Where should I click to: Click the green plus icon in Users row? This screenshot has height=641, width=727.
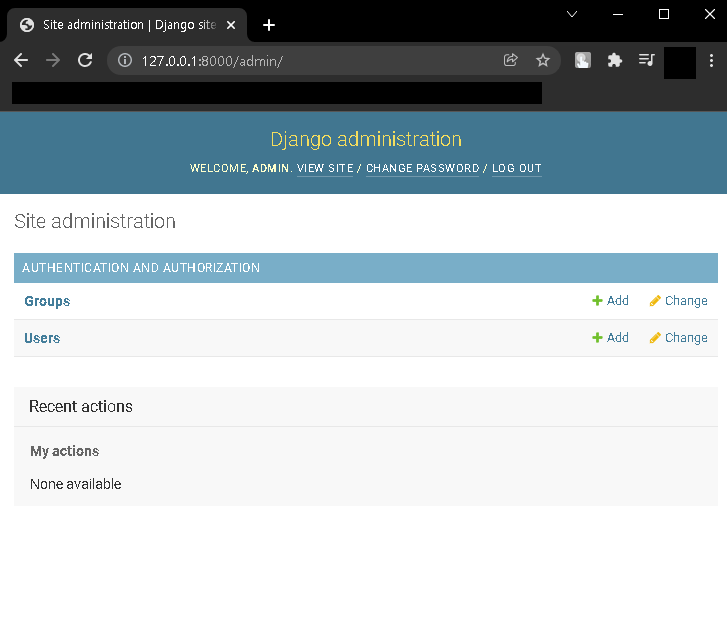tap(597, 338)
